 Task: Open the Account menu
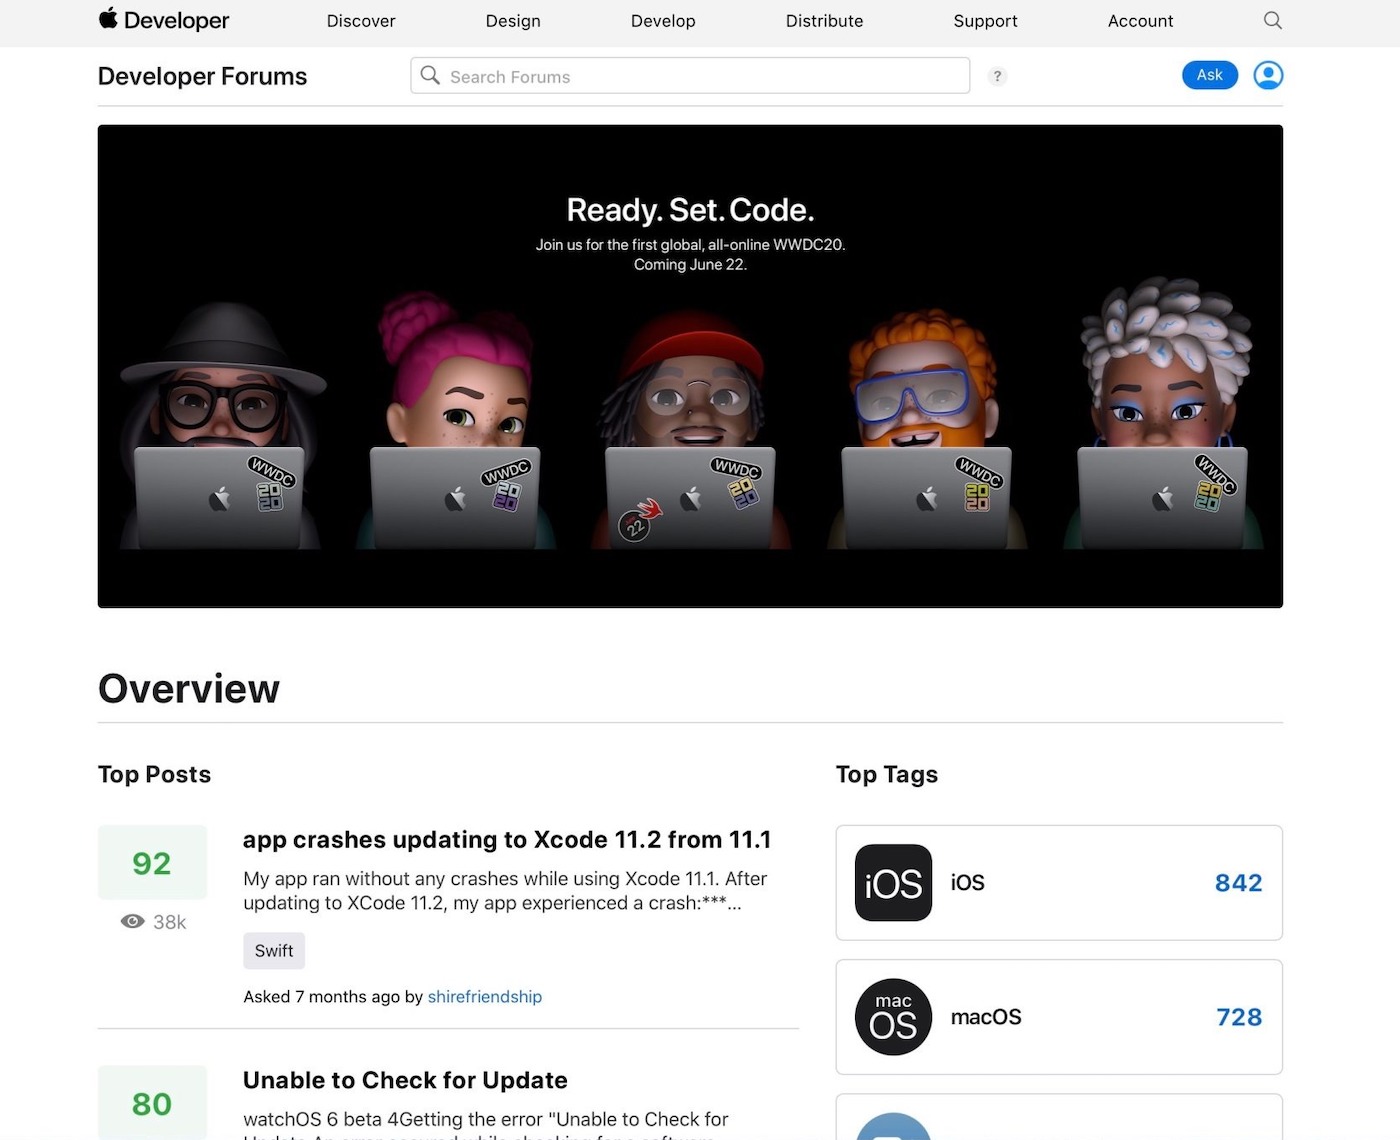(x=1140, y=21)
